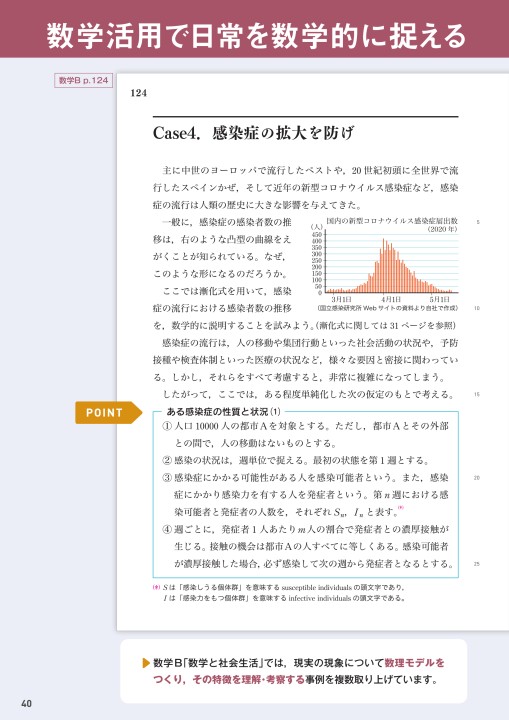This screenshot has width=509, height=720.
Task: Click the banner title 数学活用で日常を数学的に捉える
Action: point(256,36)
